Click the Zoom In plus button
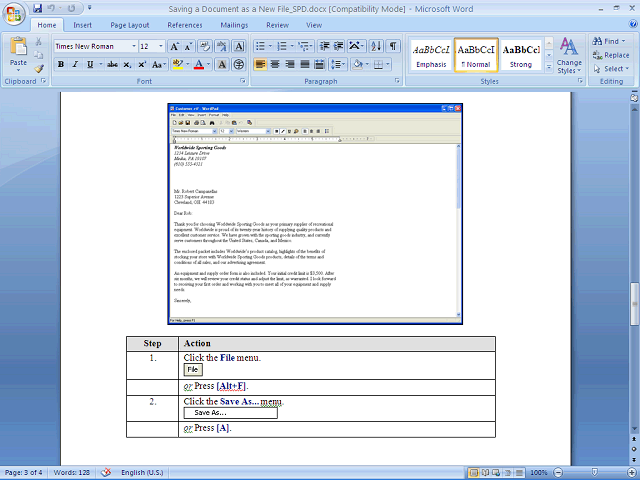Image resolution: width=640 pixels, height=480 pixels. point(631,472)
